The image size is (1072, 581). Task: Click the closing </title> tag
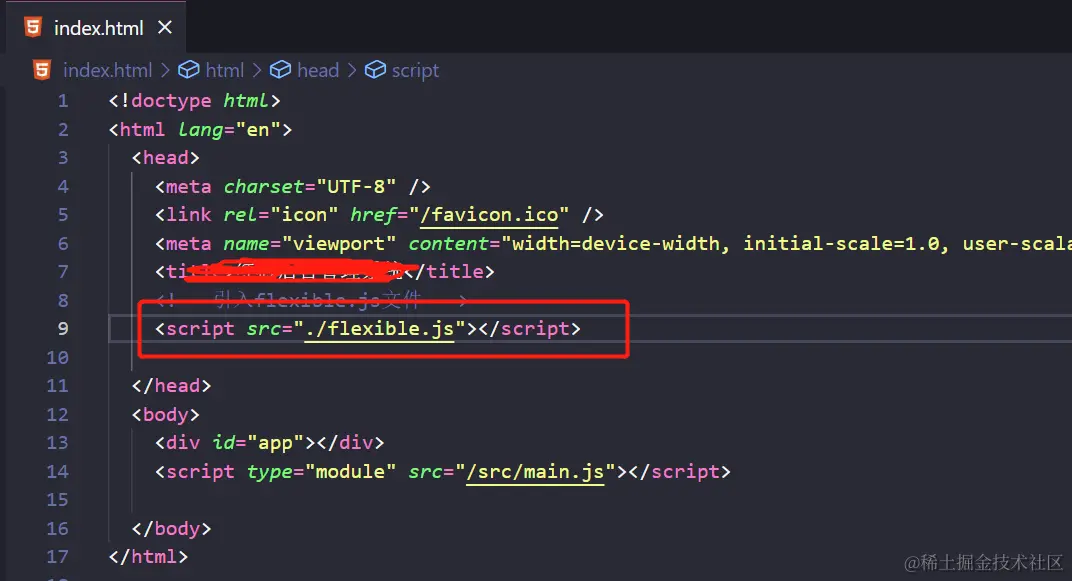(x=450, y=272)
